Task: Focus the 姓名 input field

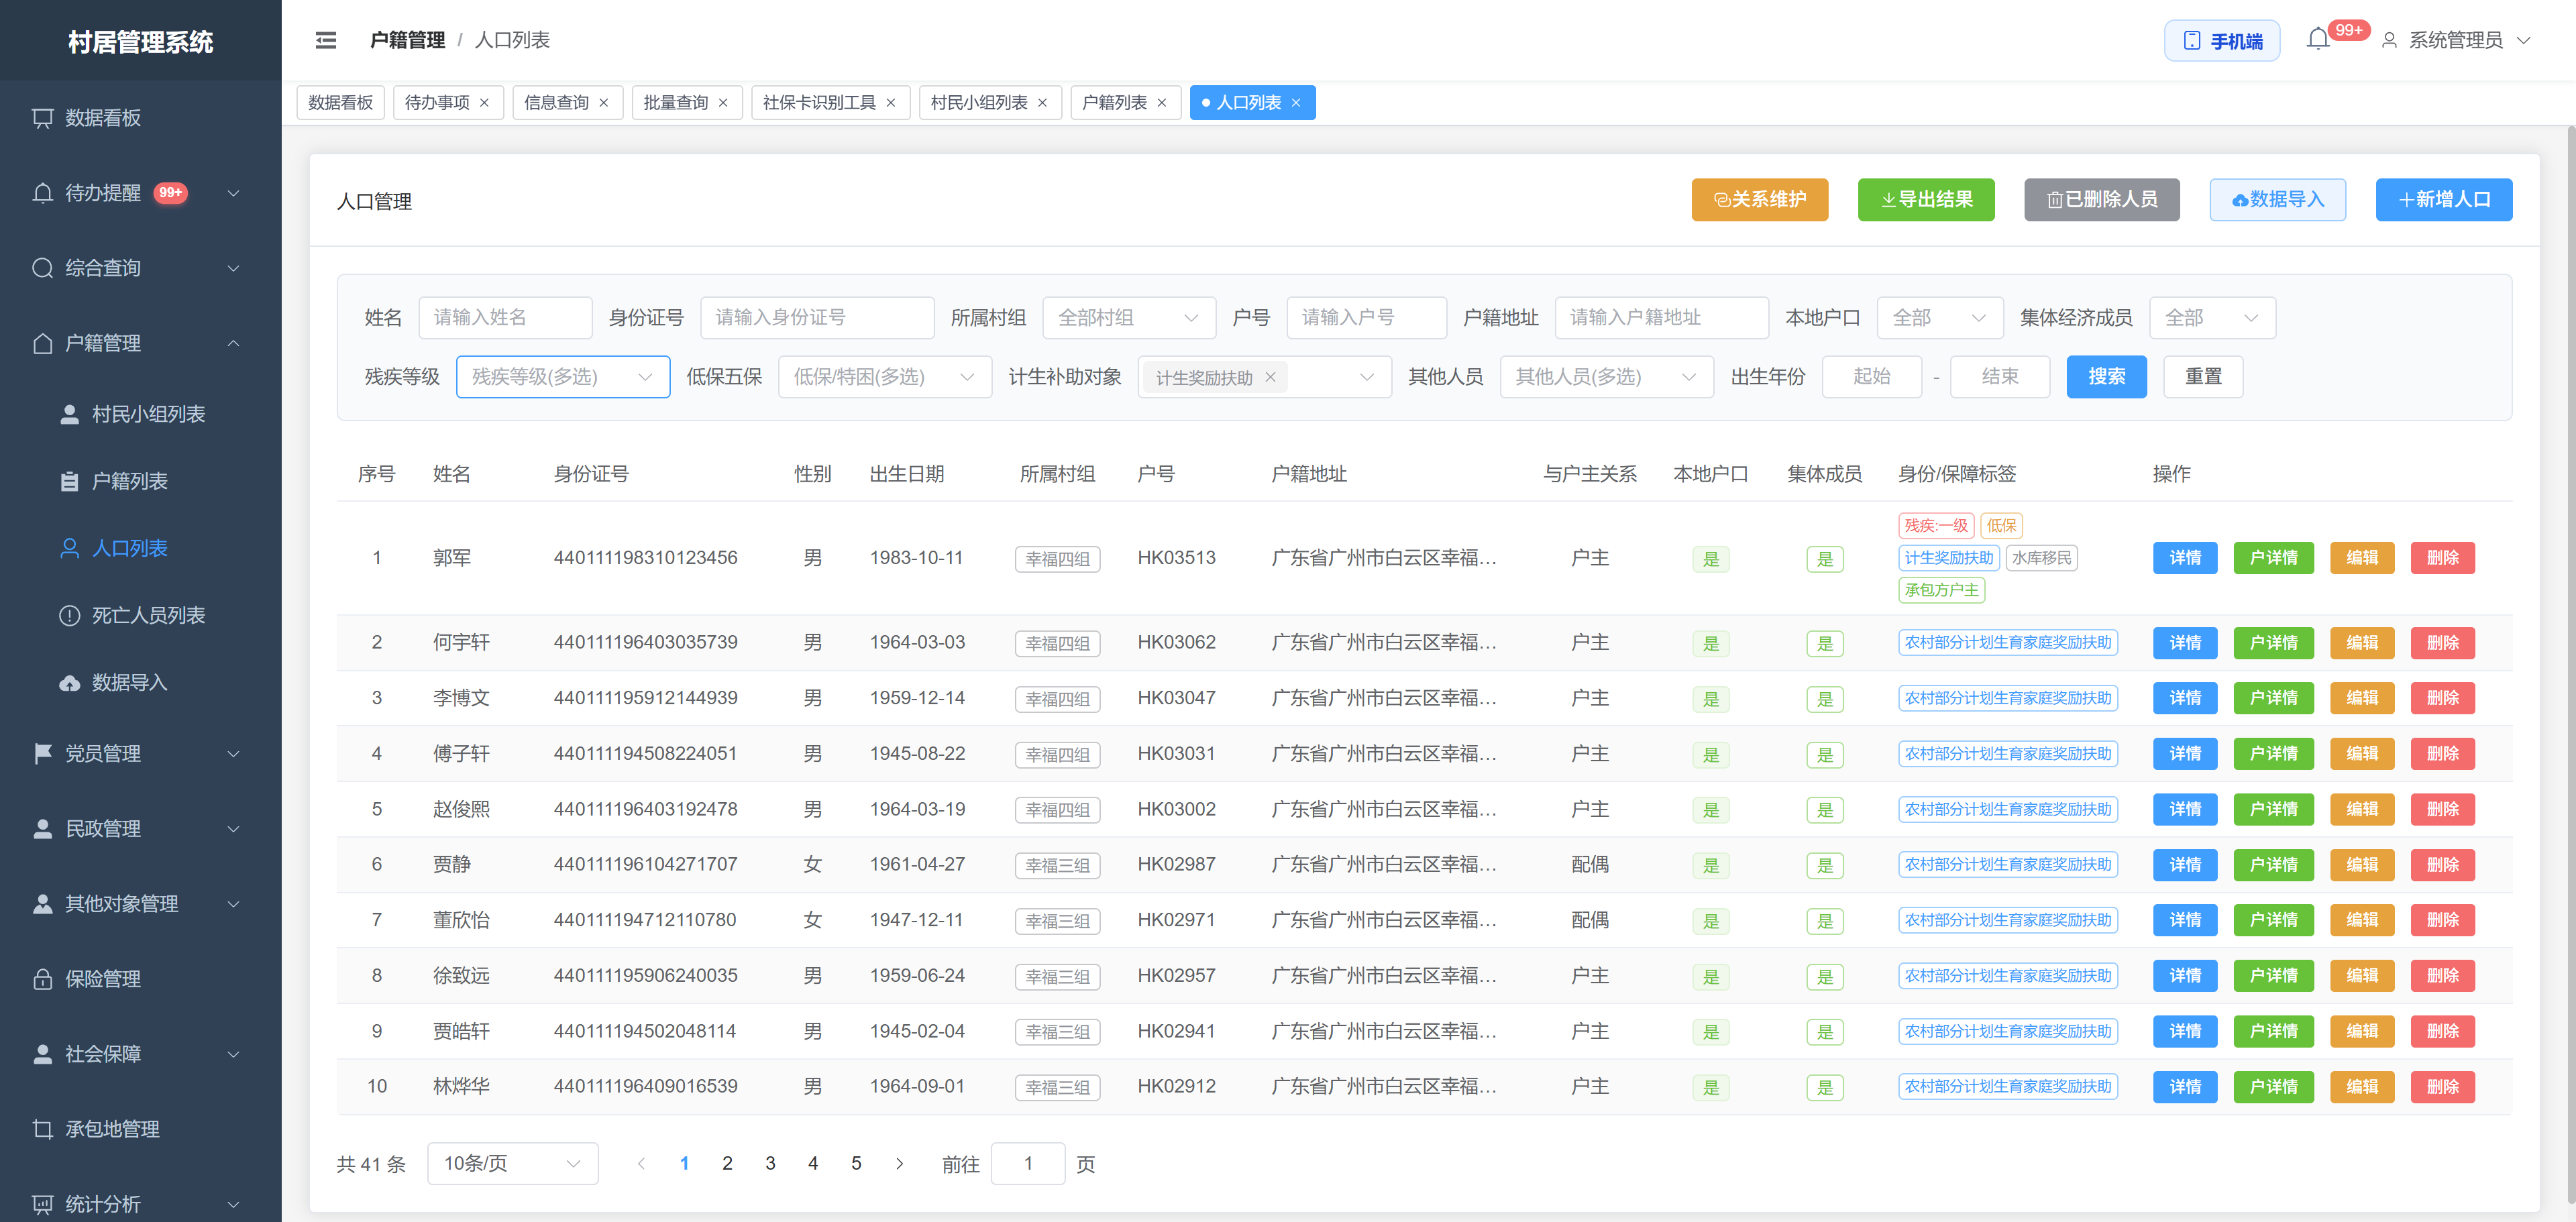Action: click(505, 317)
